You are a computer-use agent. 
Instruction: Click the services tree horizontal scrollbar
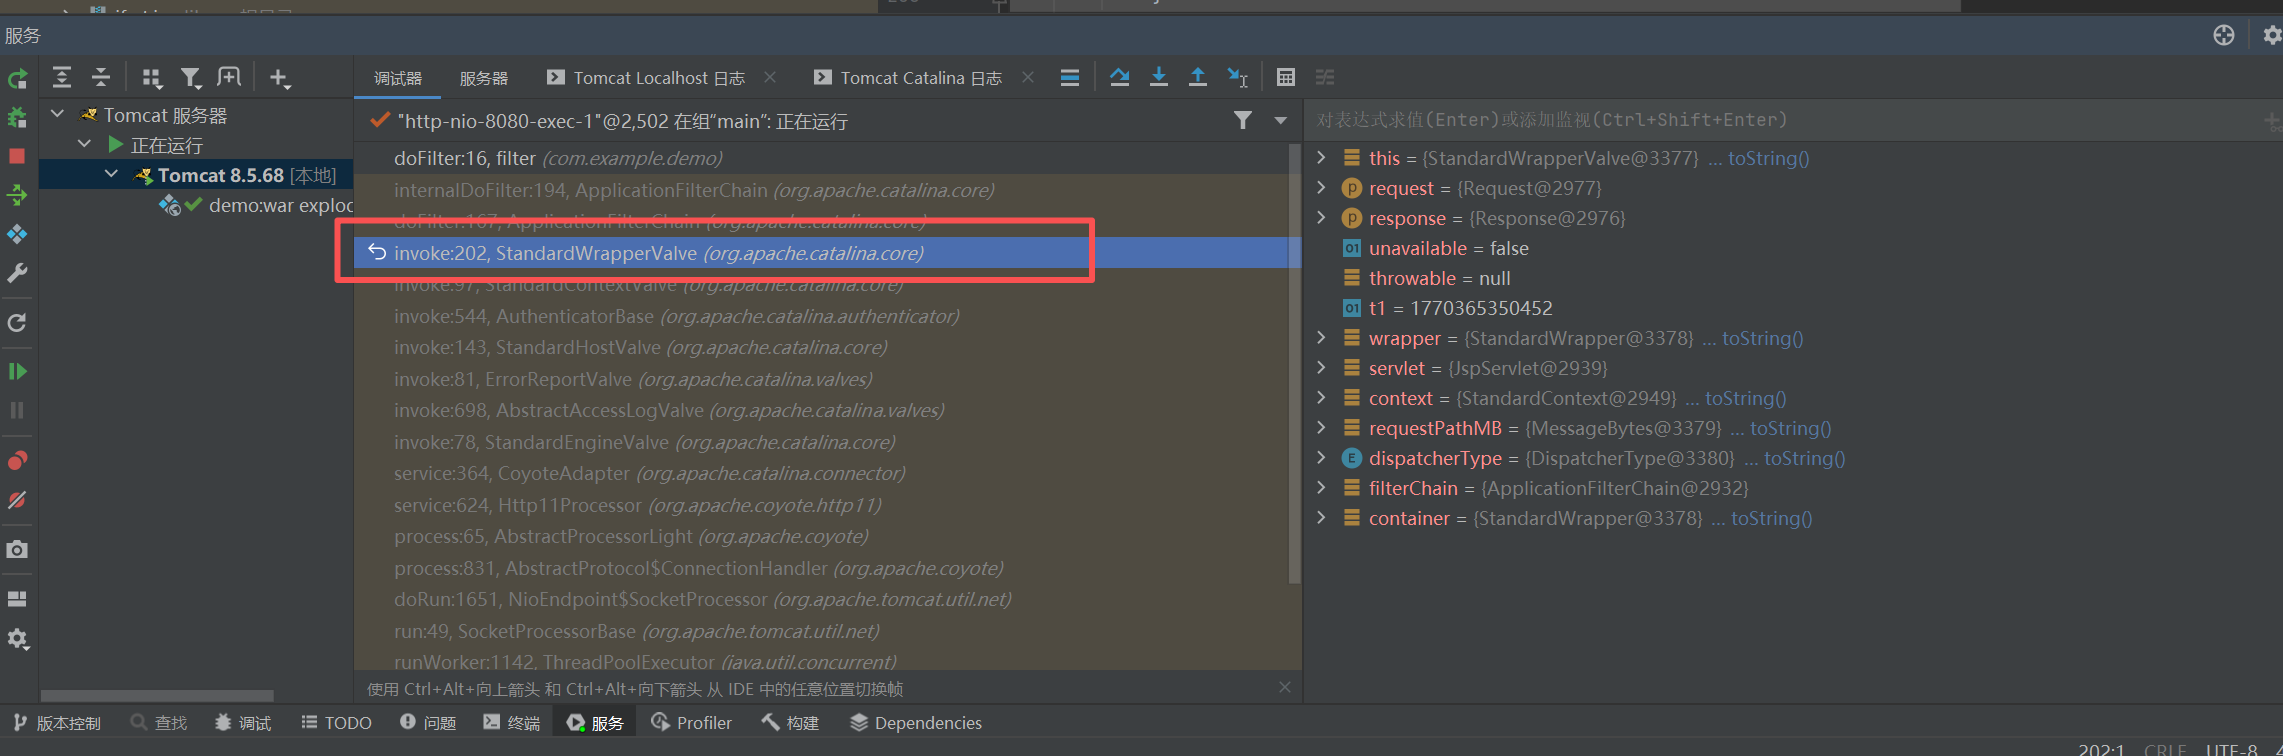point(157,695)
